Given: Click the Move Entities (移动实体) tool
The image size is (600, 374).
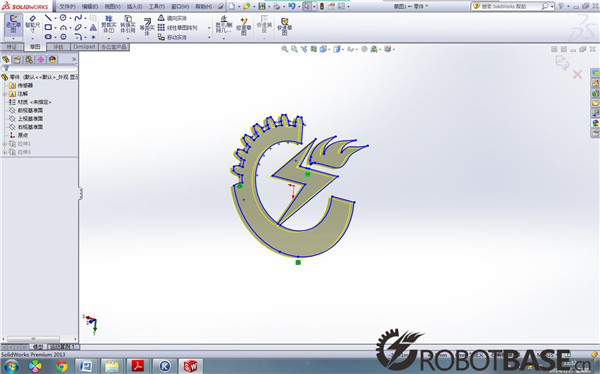Looking at the screenshot, I should [172, 37].
